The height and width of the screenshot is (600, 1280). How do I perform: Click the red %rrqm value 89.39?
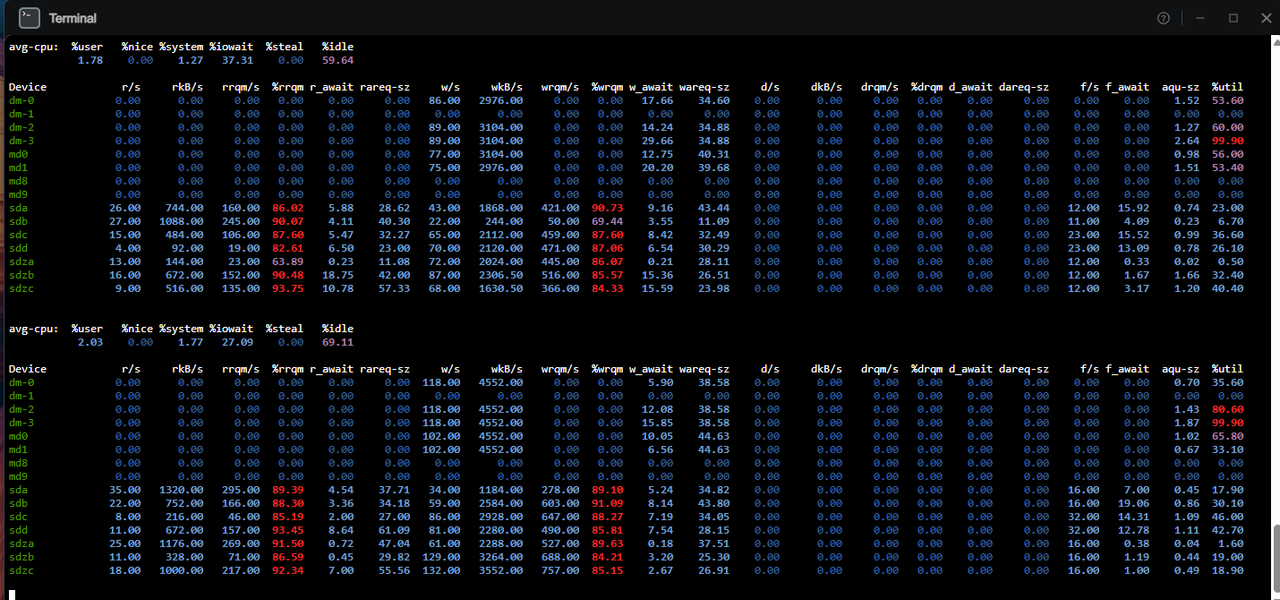point(287,490)
